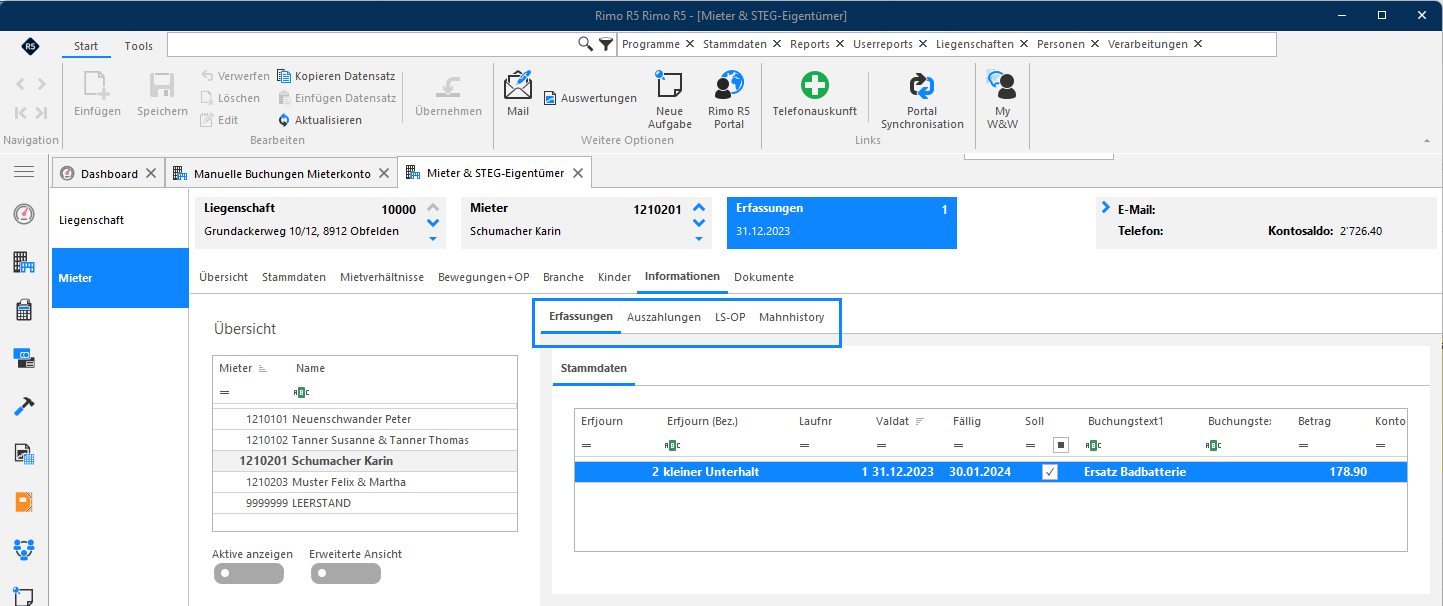Viewport: 1443px width, 606px height.
Task: Go to previous Liegenschaft with up arrow
Action: (433, 208)
